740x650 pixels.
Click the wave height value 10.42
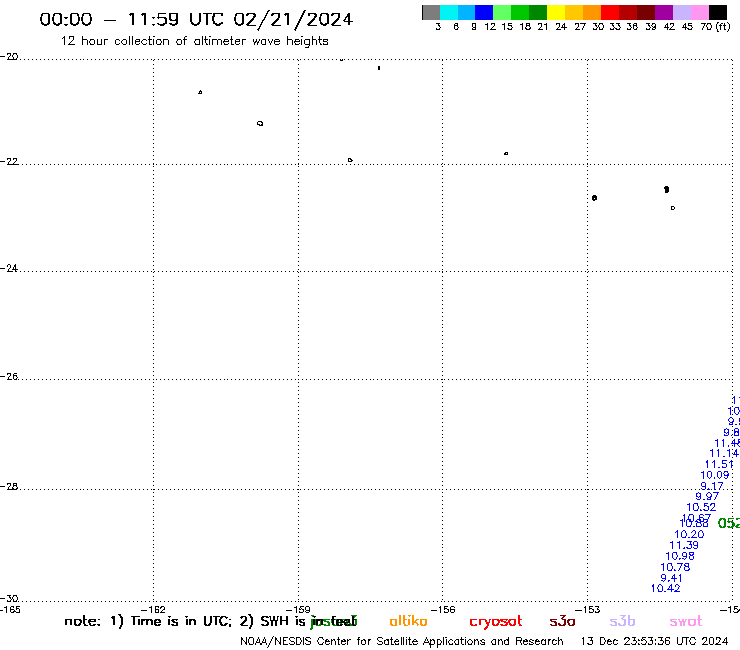(x=665, y=588)
